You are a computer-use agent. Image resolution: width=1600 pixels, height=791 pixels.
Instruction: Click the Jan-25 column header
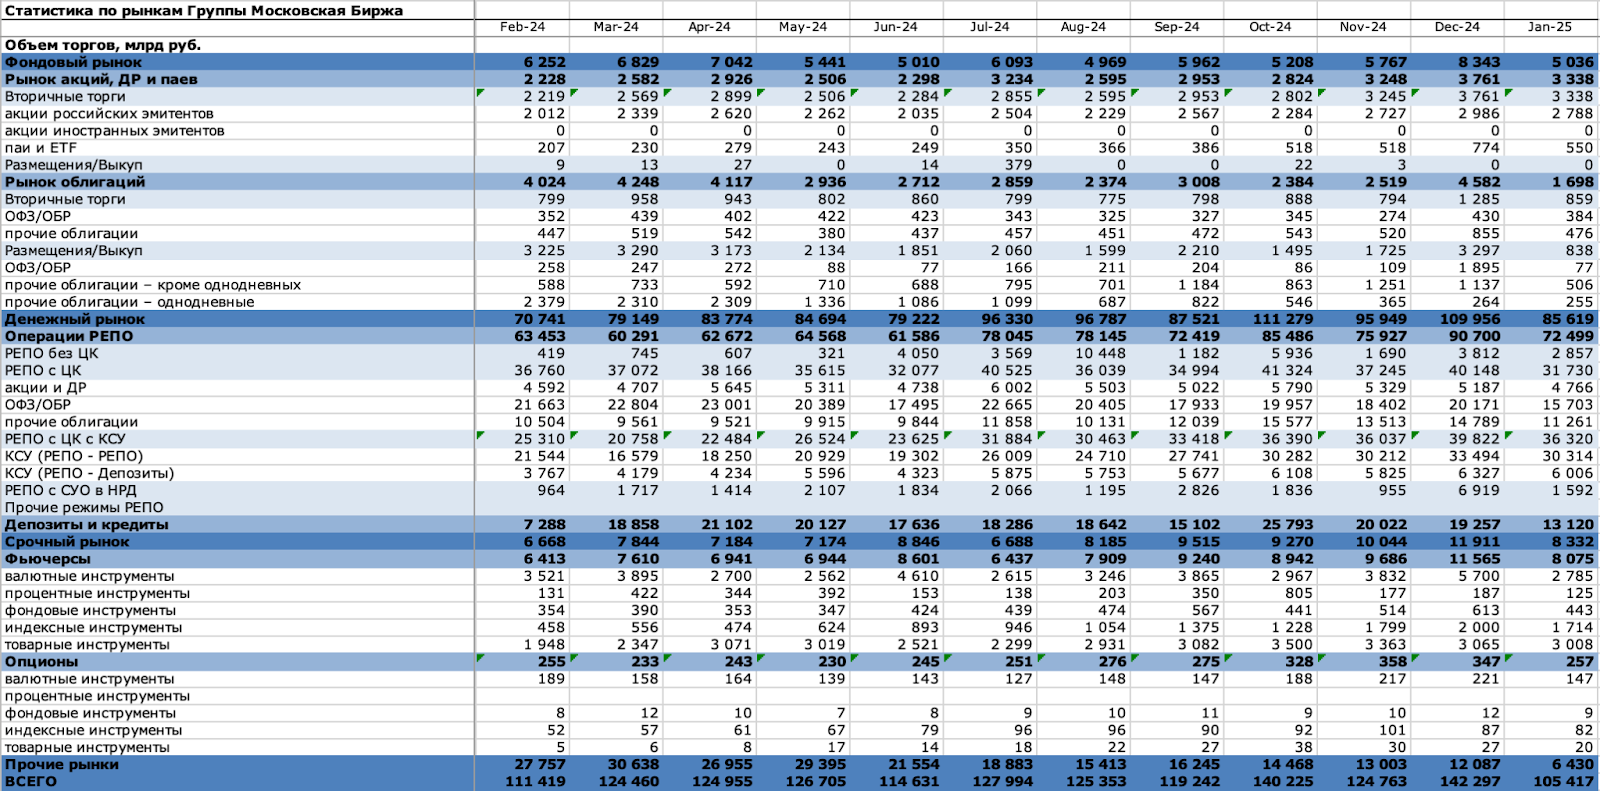[1550, 27]
